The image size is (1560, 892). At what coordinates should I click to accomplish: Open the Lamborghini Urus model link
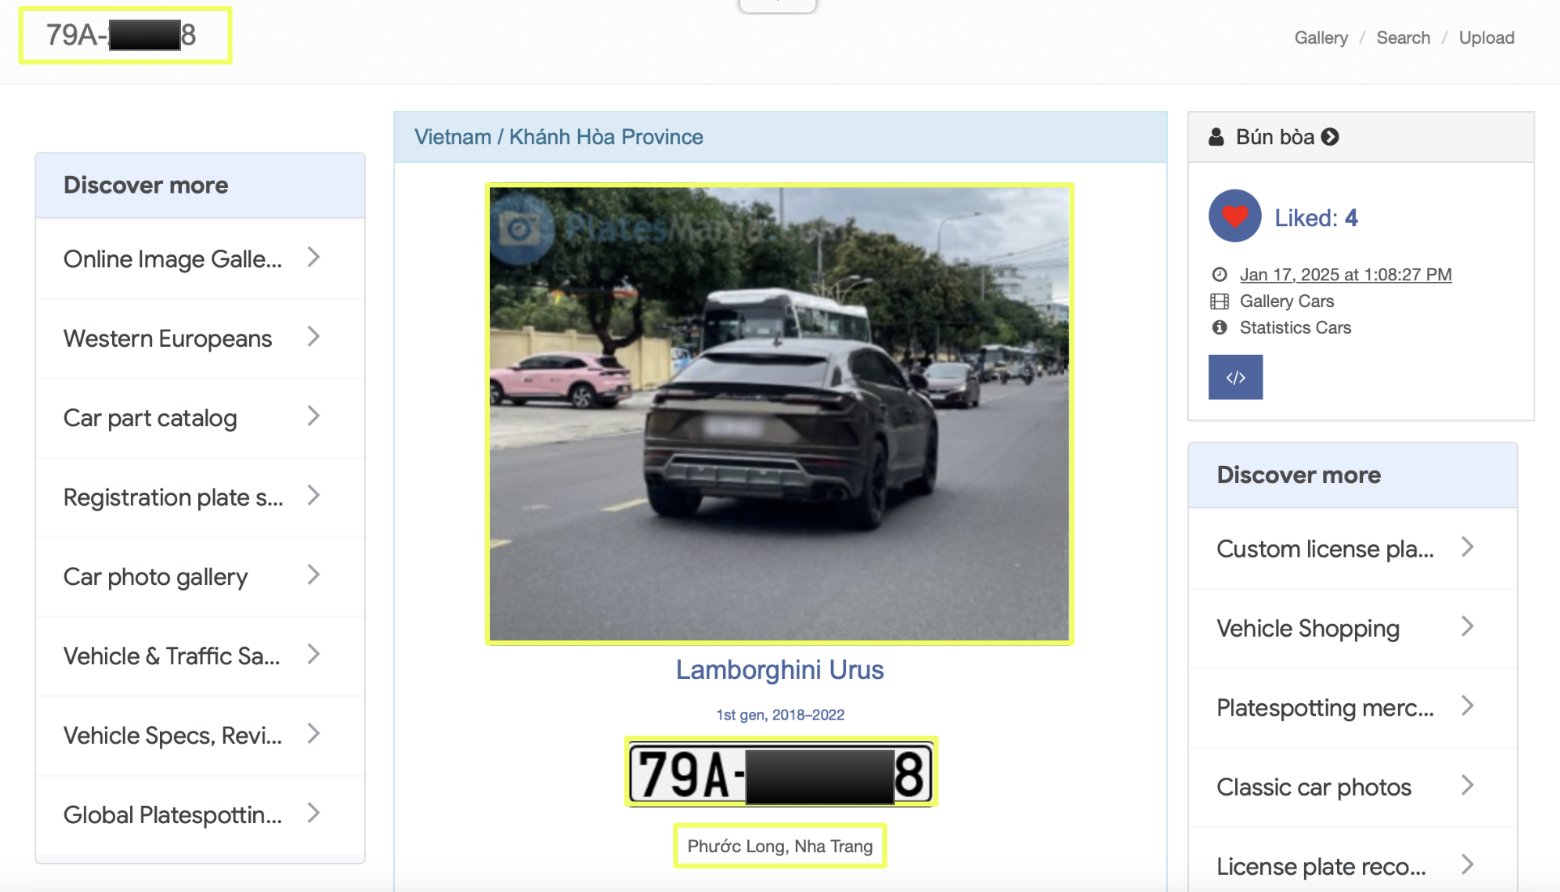tap(780, 670)
